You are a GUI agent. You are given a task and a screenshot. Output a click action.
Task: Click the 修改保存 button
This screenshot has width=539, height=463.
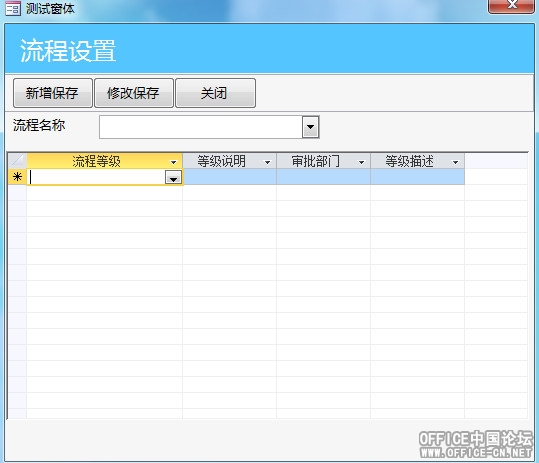point(134,93)
